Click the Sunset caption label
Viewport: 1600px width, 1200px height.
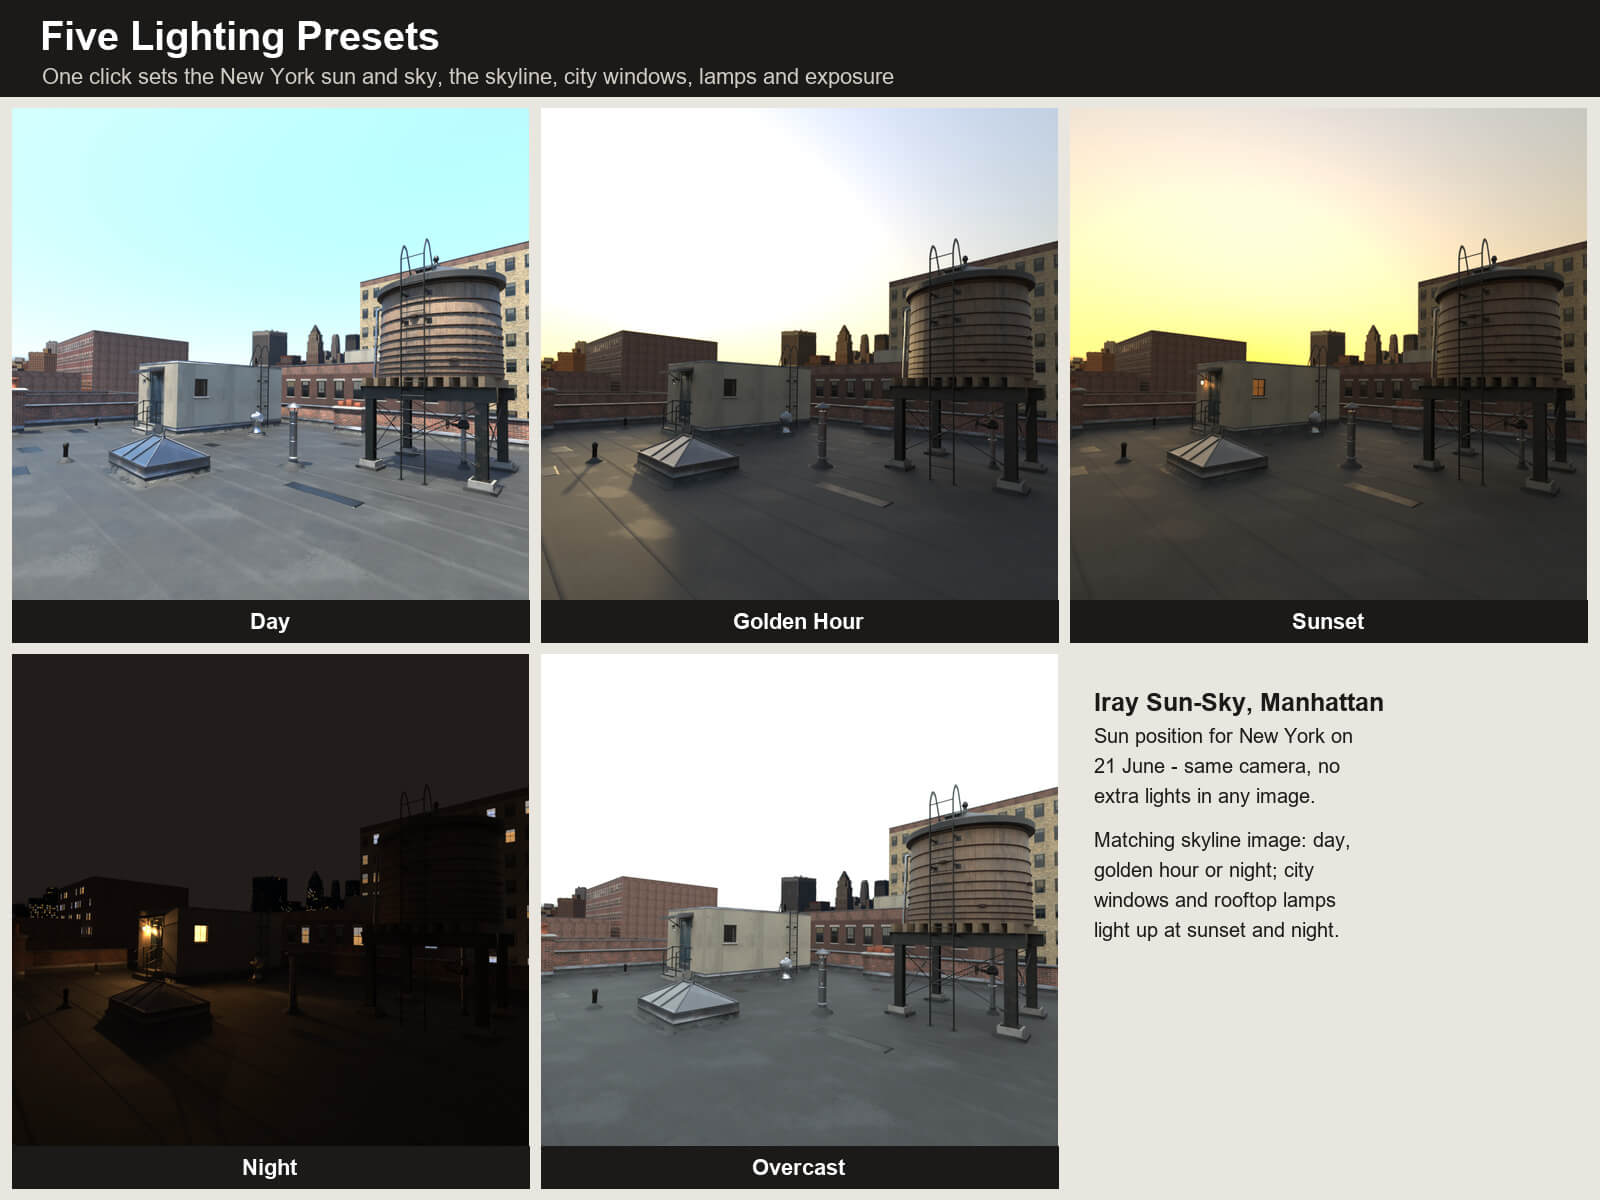[1328, 621]
